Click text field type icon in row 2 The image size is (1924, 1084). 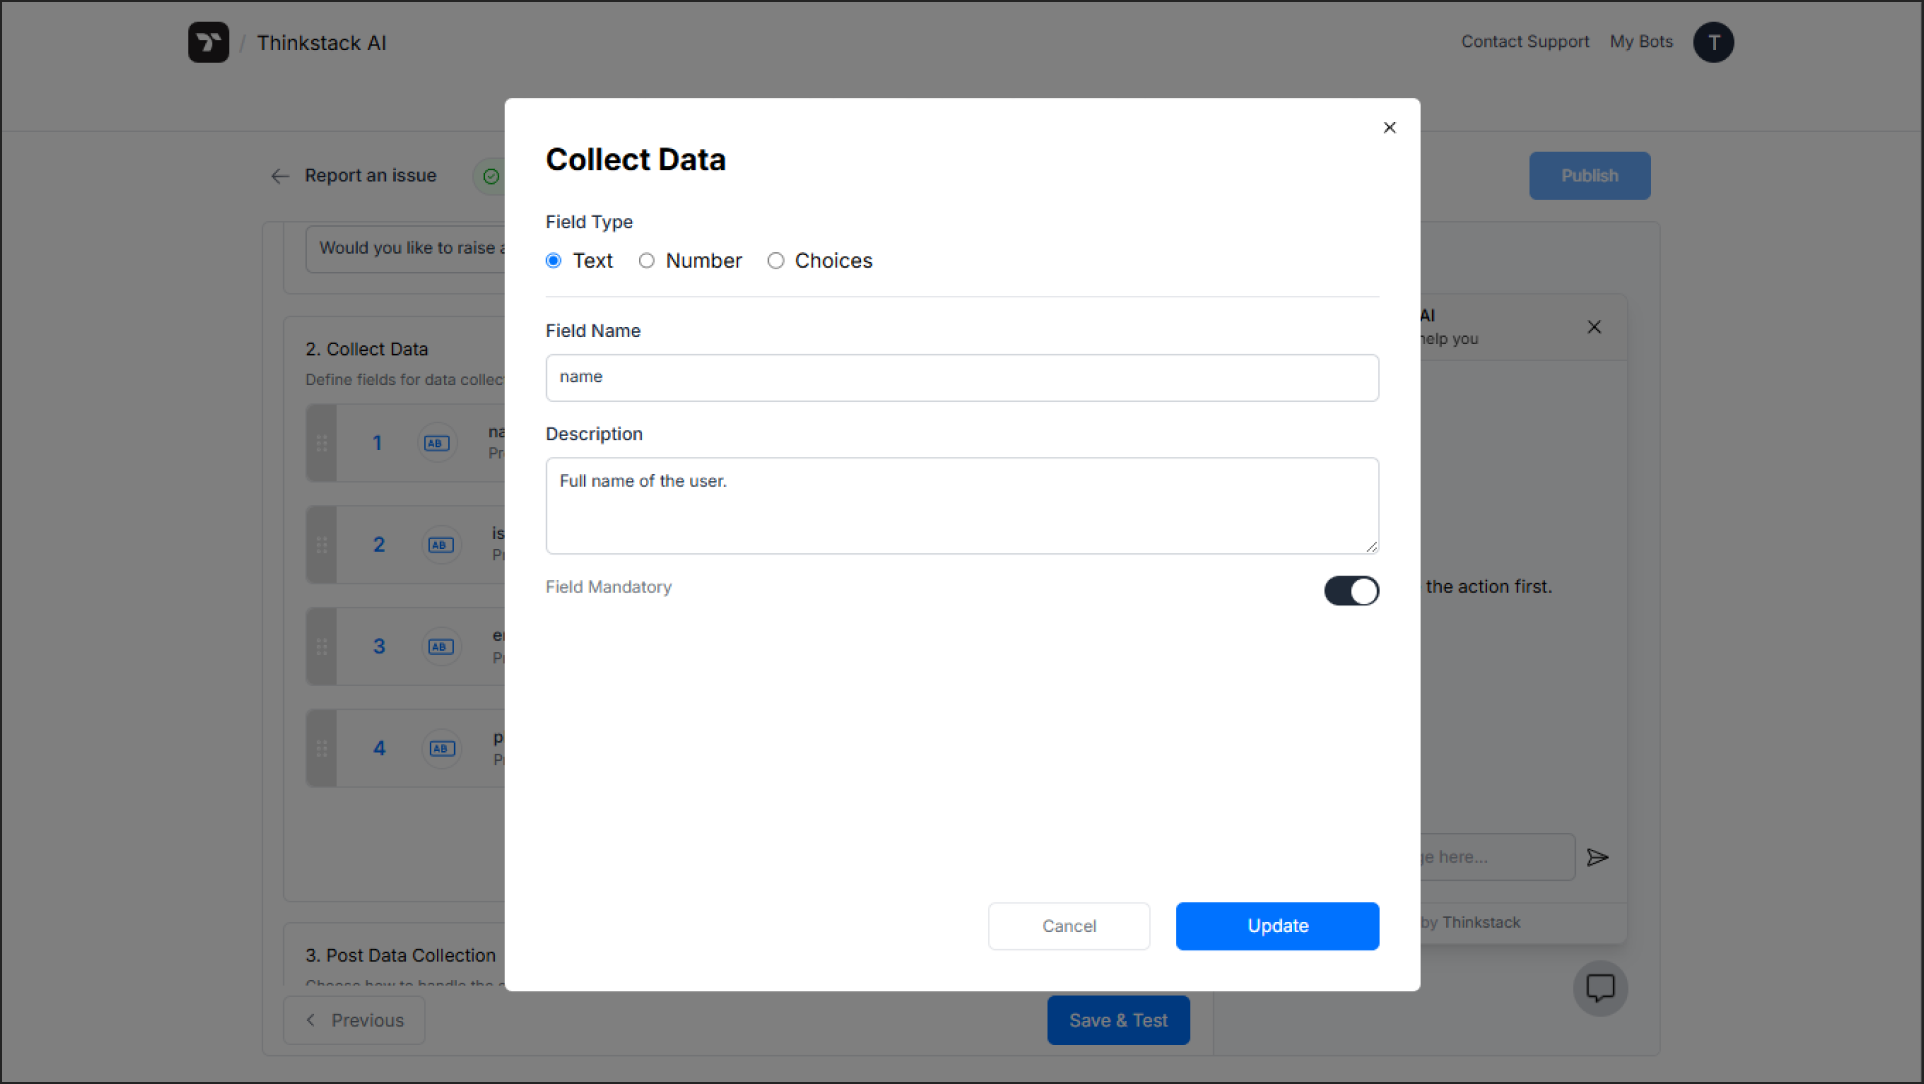440,545
